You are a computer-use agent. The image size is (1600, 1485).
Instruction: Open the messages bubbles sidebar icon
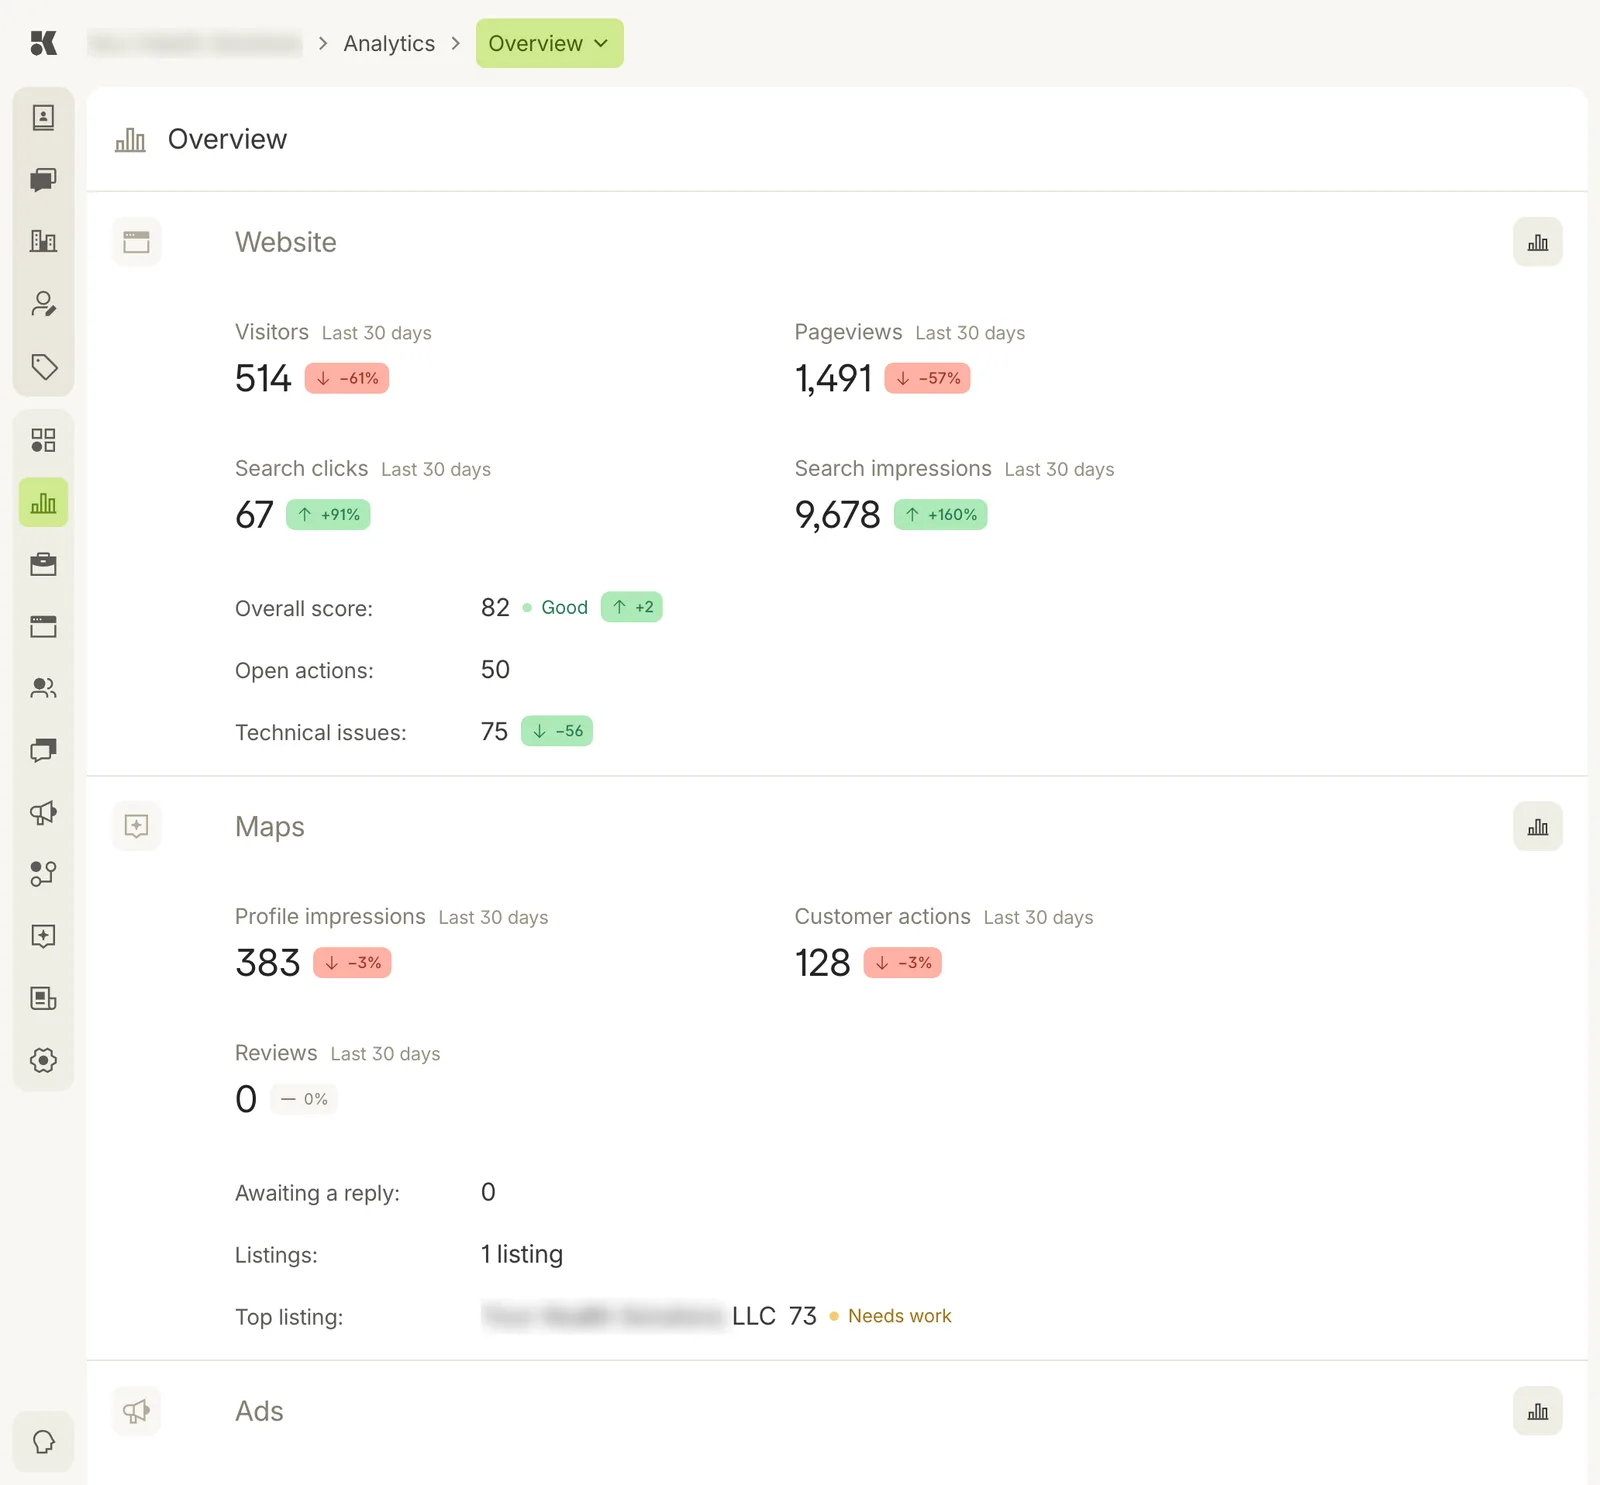pyautogui.click(x=43, y=750)
